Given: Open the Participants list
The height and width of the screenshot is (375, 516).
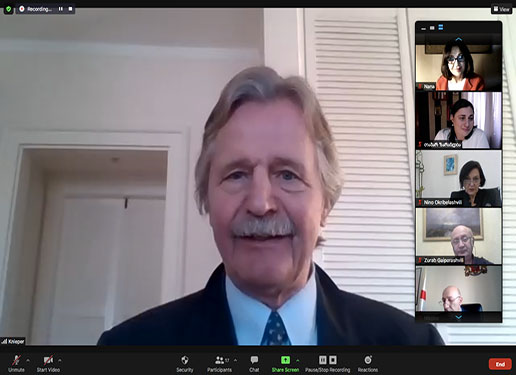Looking at the screenshot, I should click(x=219, y=364).
